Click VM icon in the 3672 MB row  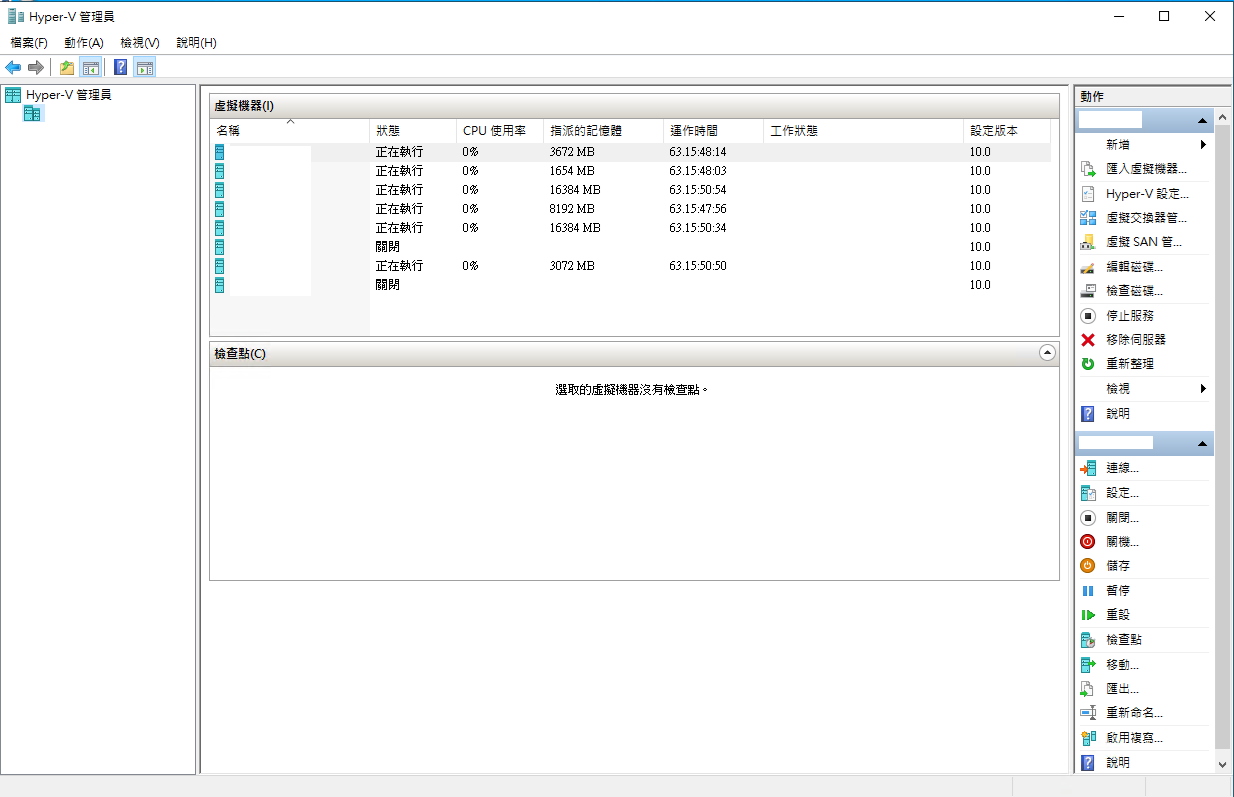click(x=219, y=152)
